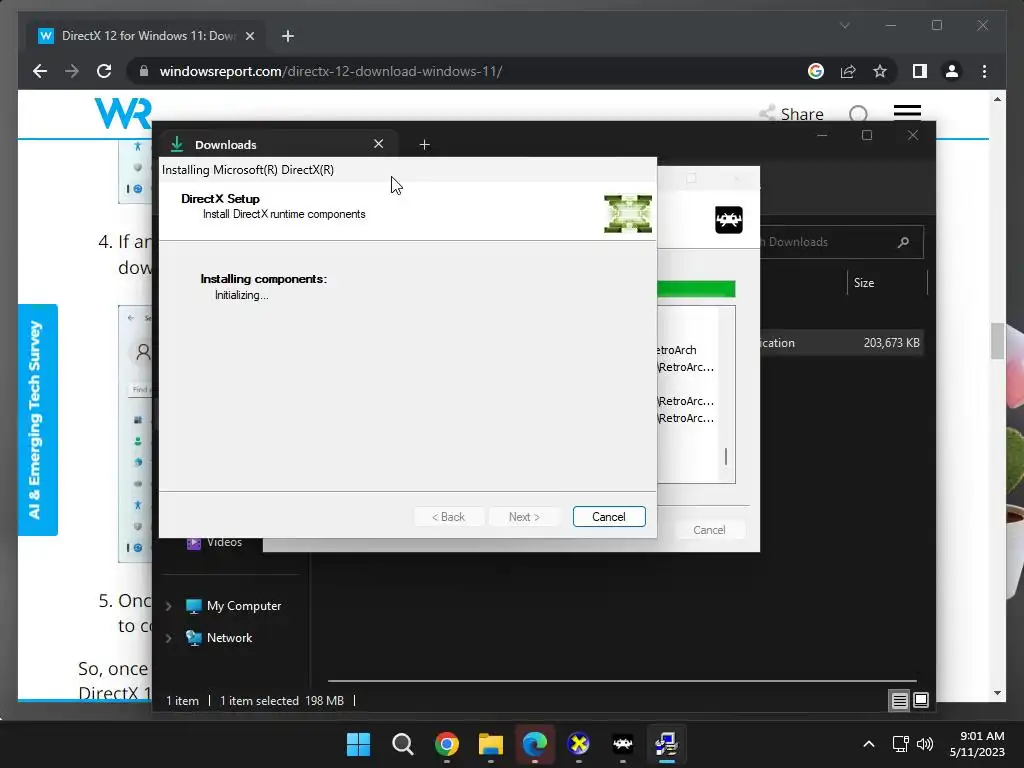Cancel the DirectX Setup installation
Viewport: 1024px width, 768px height.
(x=609, y=517)
